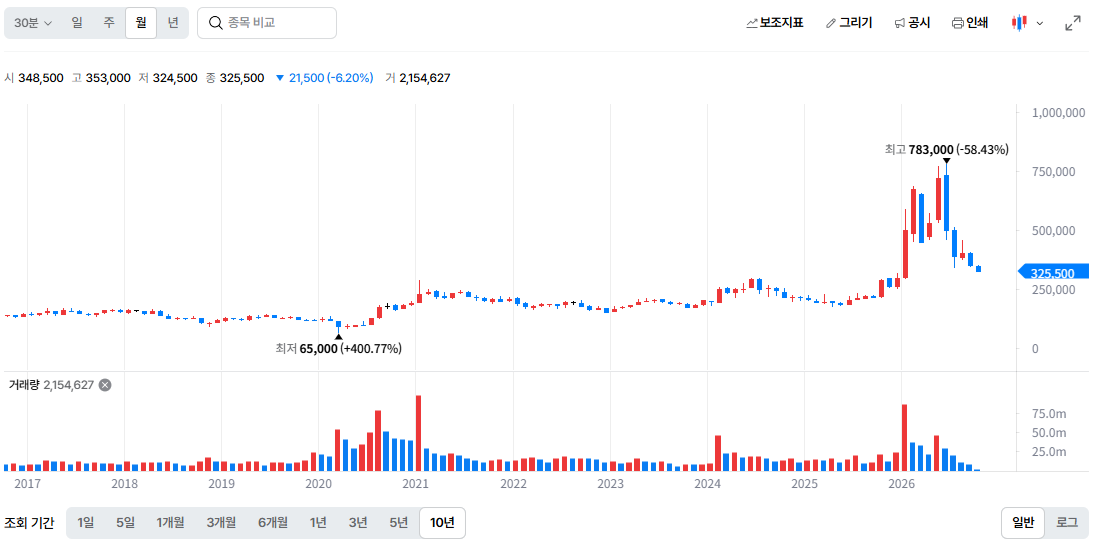Switch chart to 주 (weekly) interval
This screenshot has height=549, width=1097.
(x=109, y=23)
